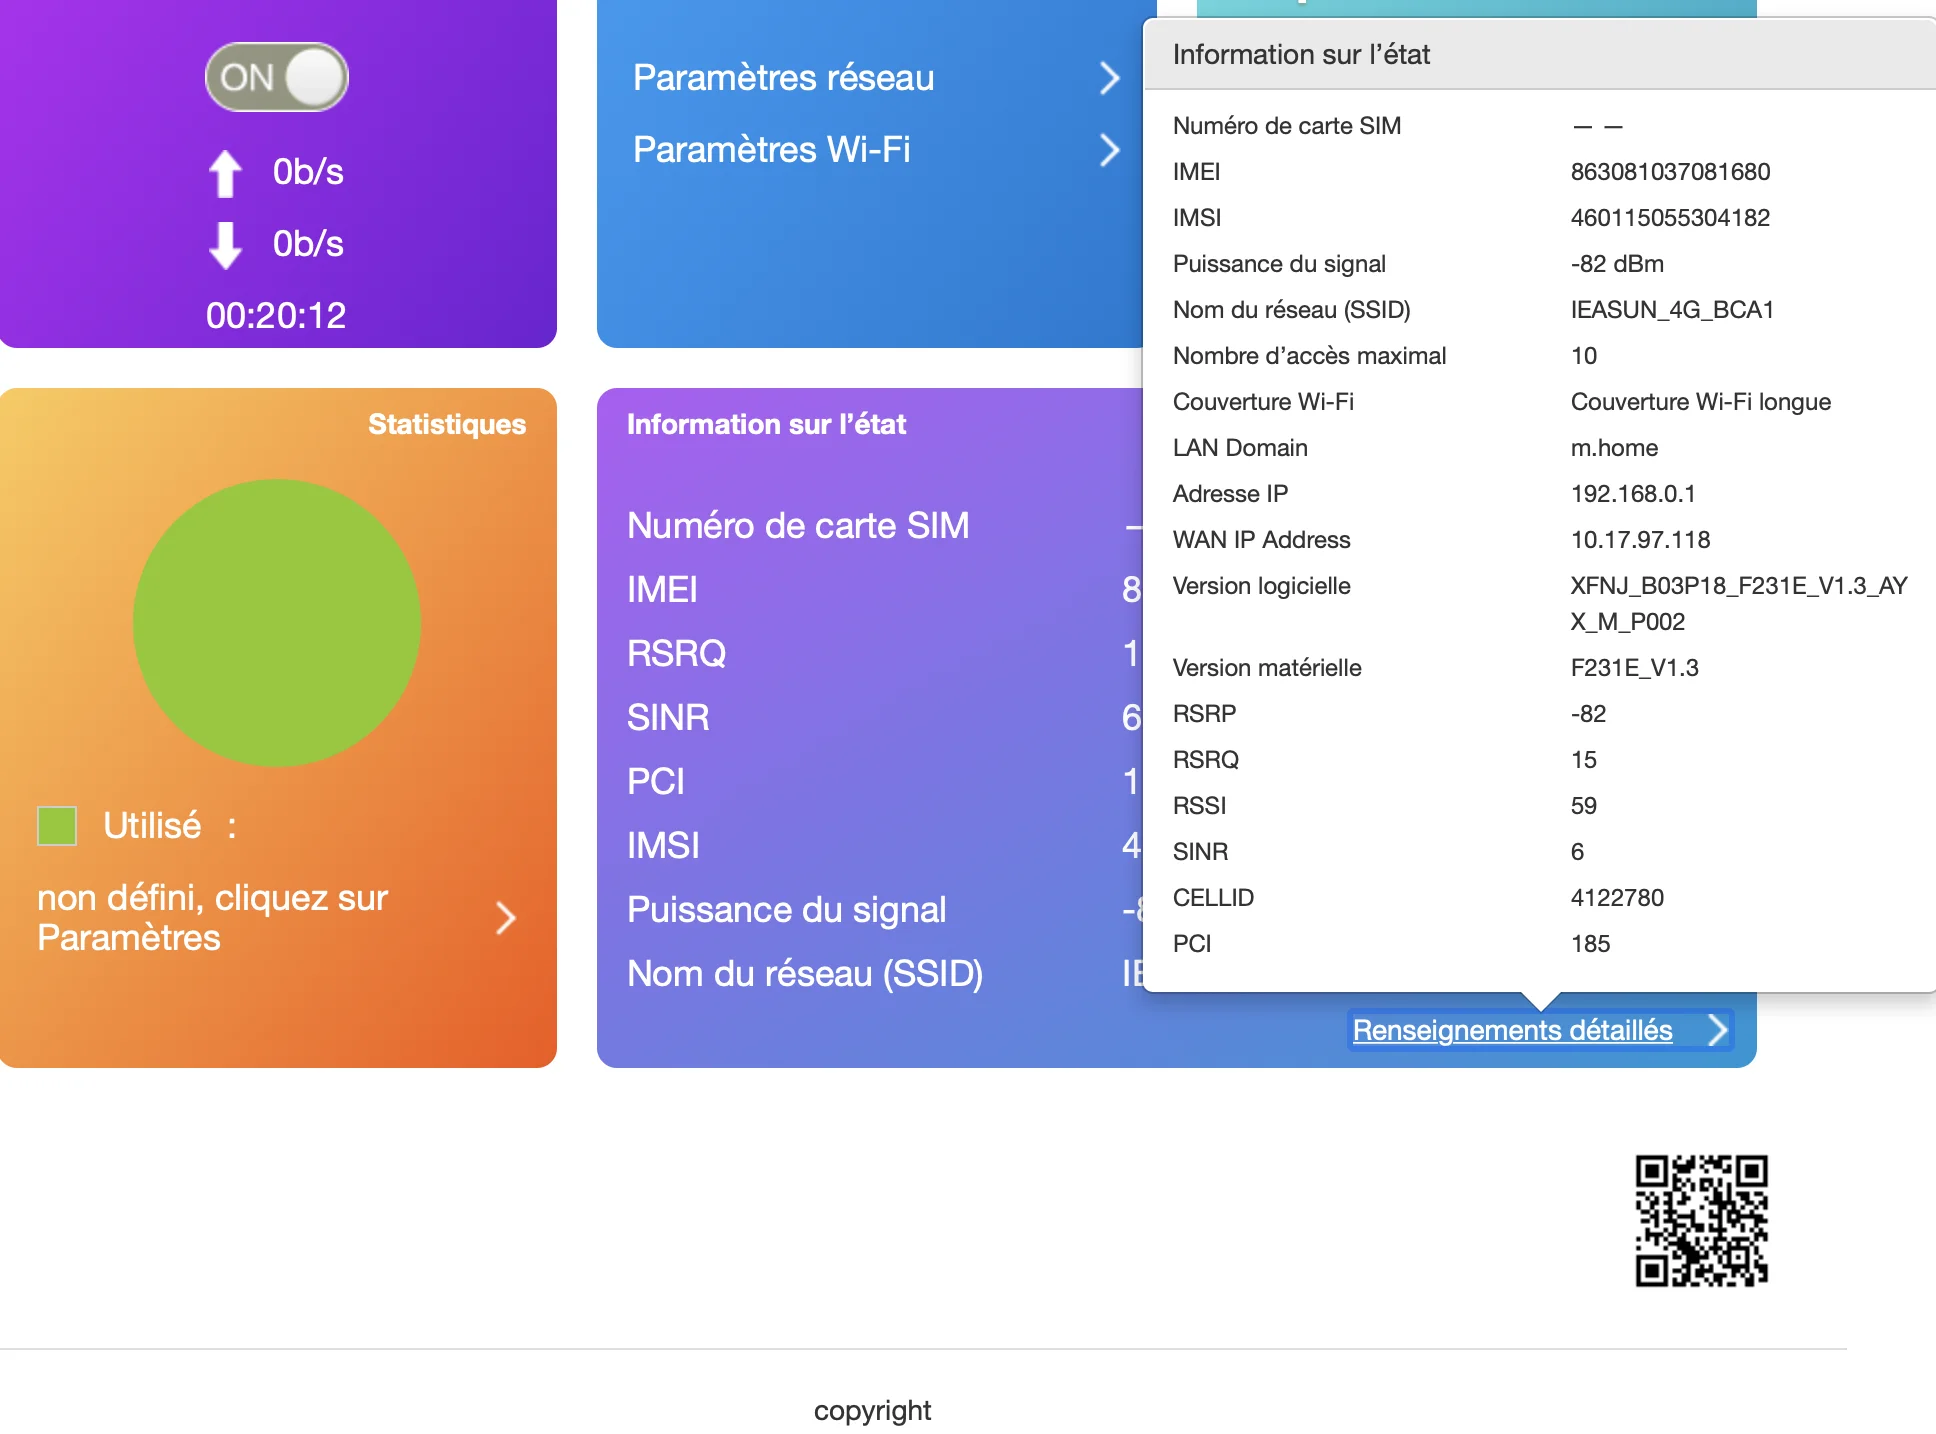Click the connection timer 00:20:12
The width and height of the screenshot is (1936, 1434).
276,316
